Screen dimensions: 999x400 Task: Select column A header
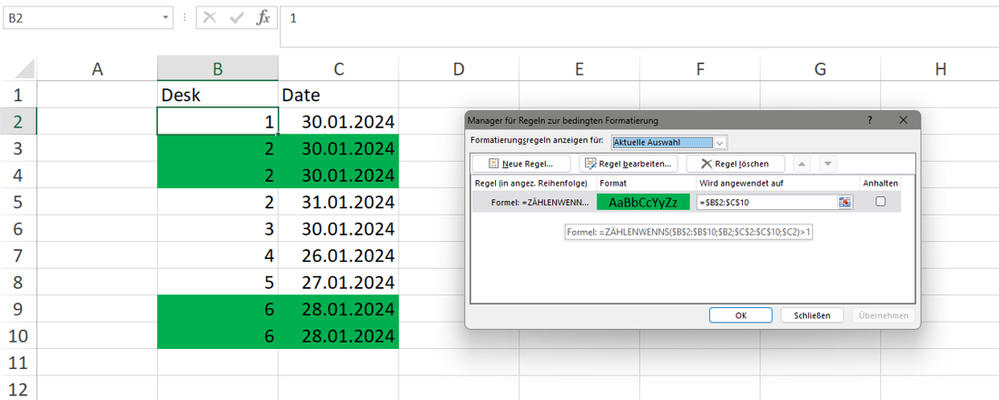[x=97, y=69]
